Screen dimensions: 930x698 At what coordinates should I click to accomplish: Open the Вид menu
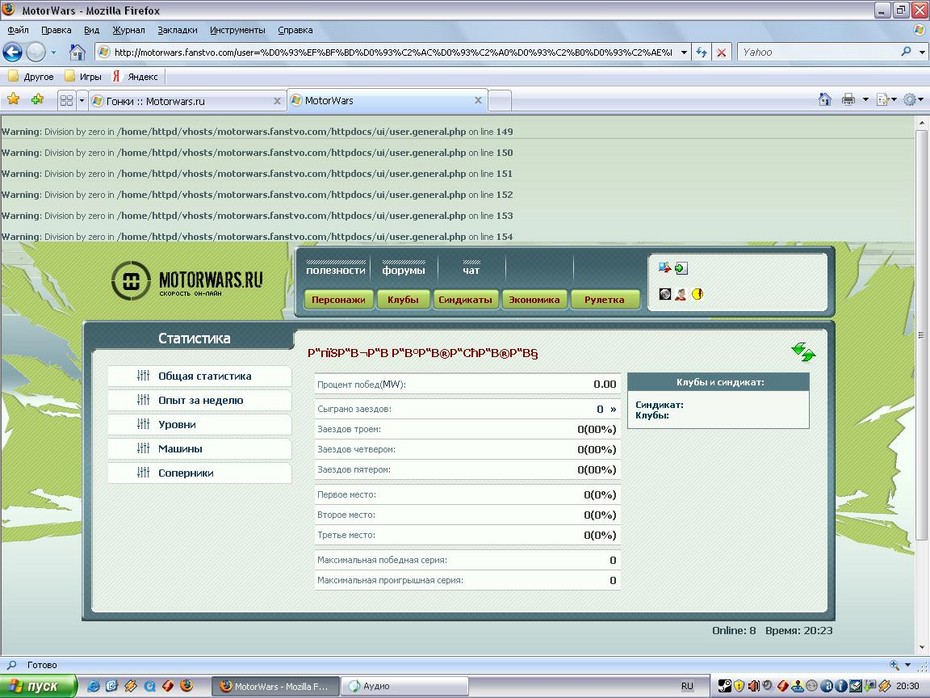point(91,30)
